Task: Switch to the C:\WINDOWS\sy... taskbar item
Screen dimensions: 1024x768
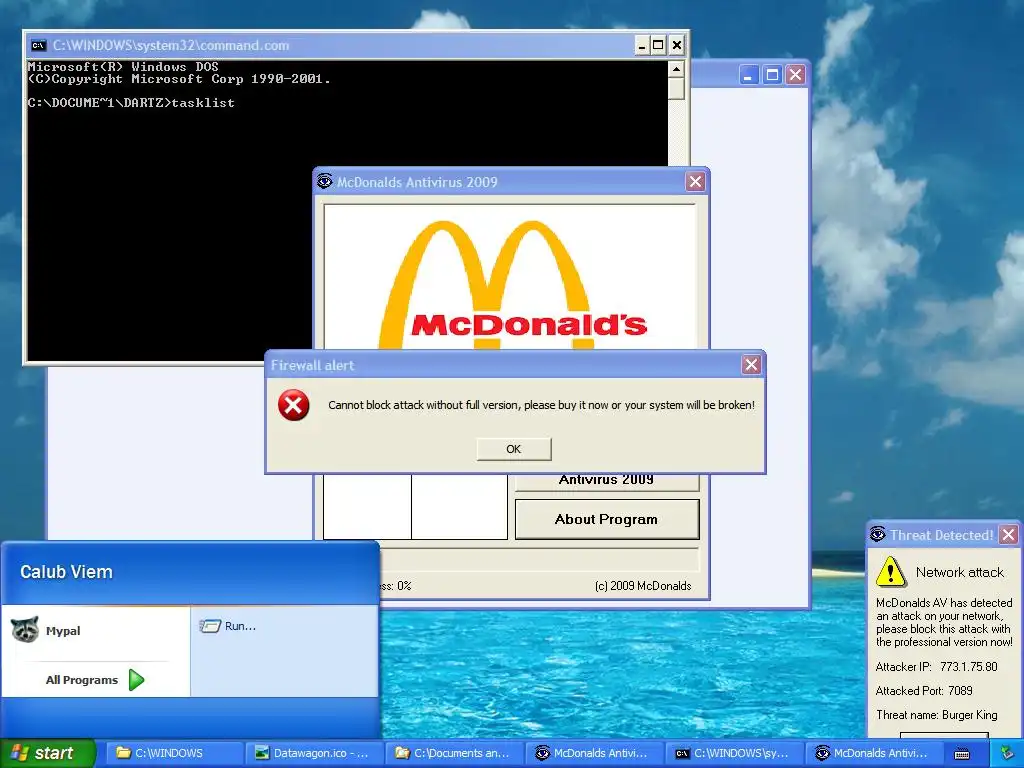Action: (x=735, y=753)
